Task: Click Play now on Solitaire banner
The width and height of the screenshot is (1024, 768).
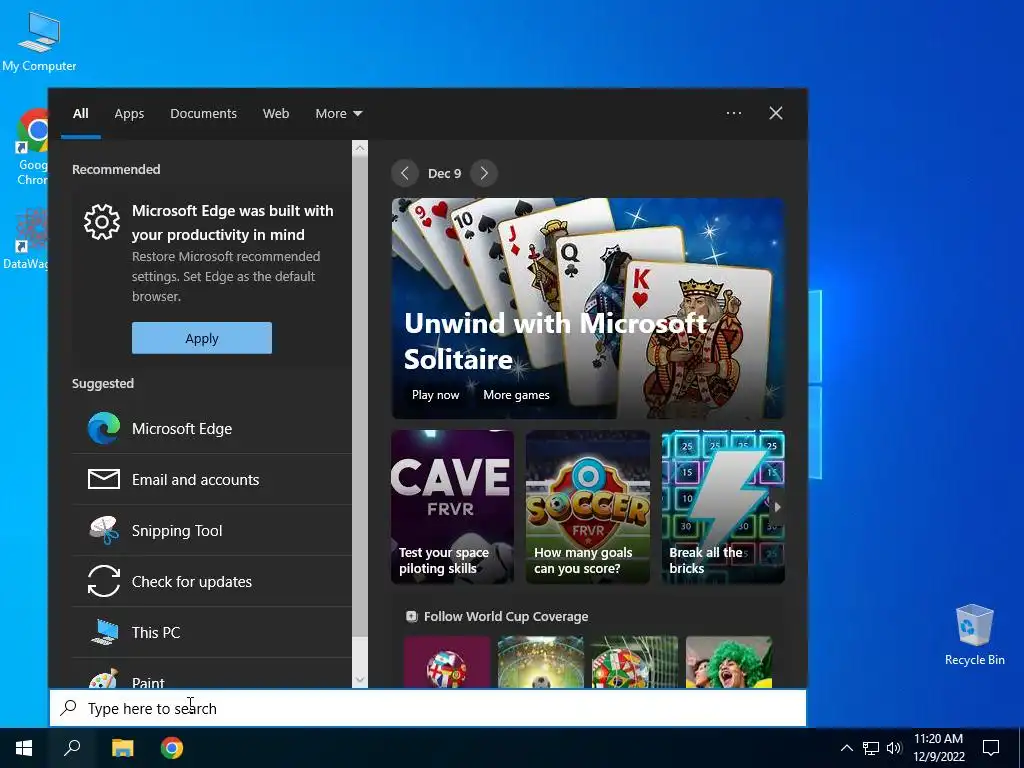Action: click(436, 394)
